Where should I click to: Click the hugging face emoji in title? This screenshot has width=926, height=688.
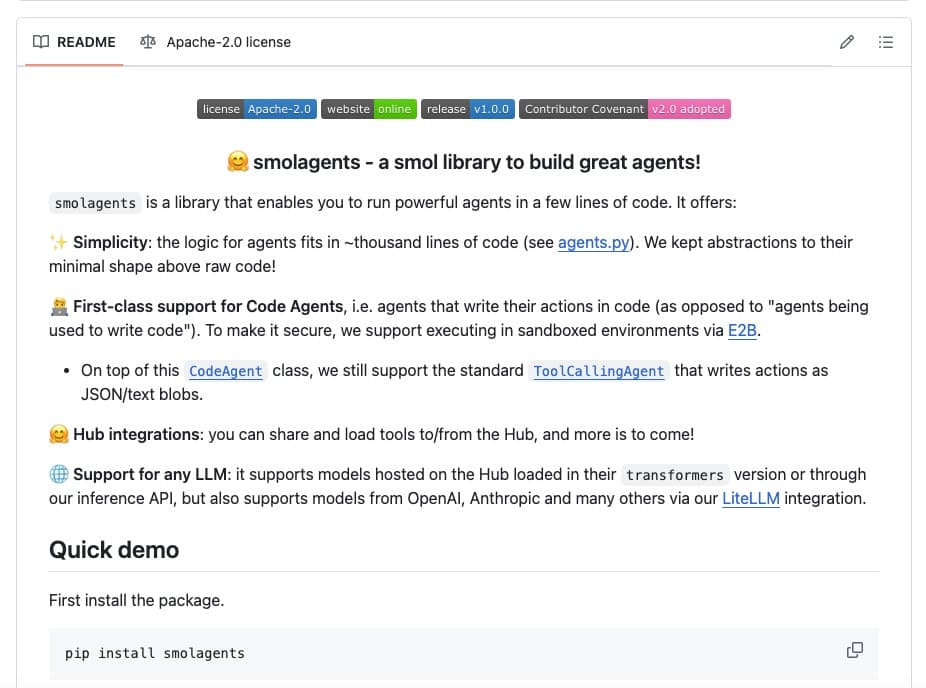click(x=237, y=162)
